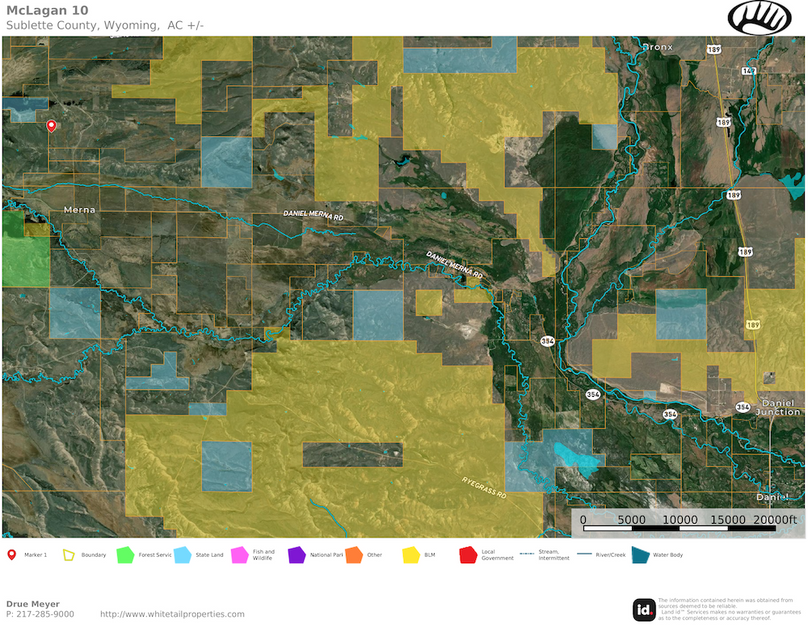808x625 pixels.
Task: Click the Marker 1 legend pin icon
Action: tap(11, 554)
